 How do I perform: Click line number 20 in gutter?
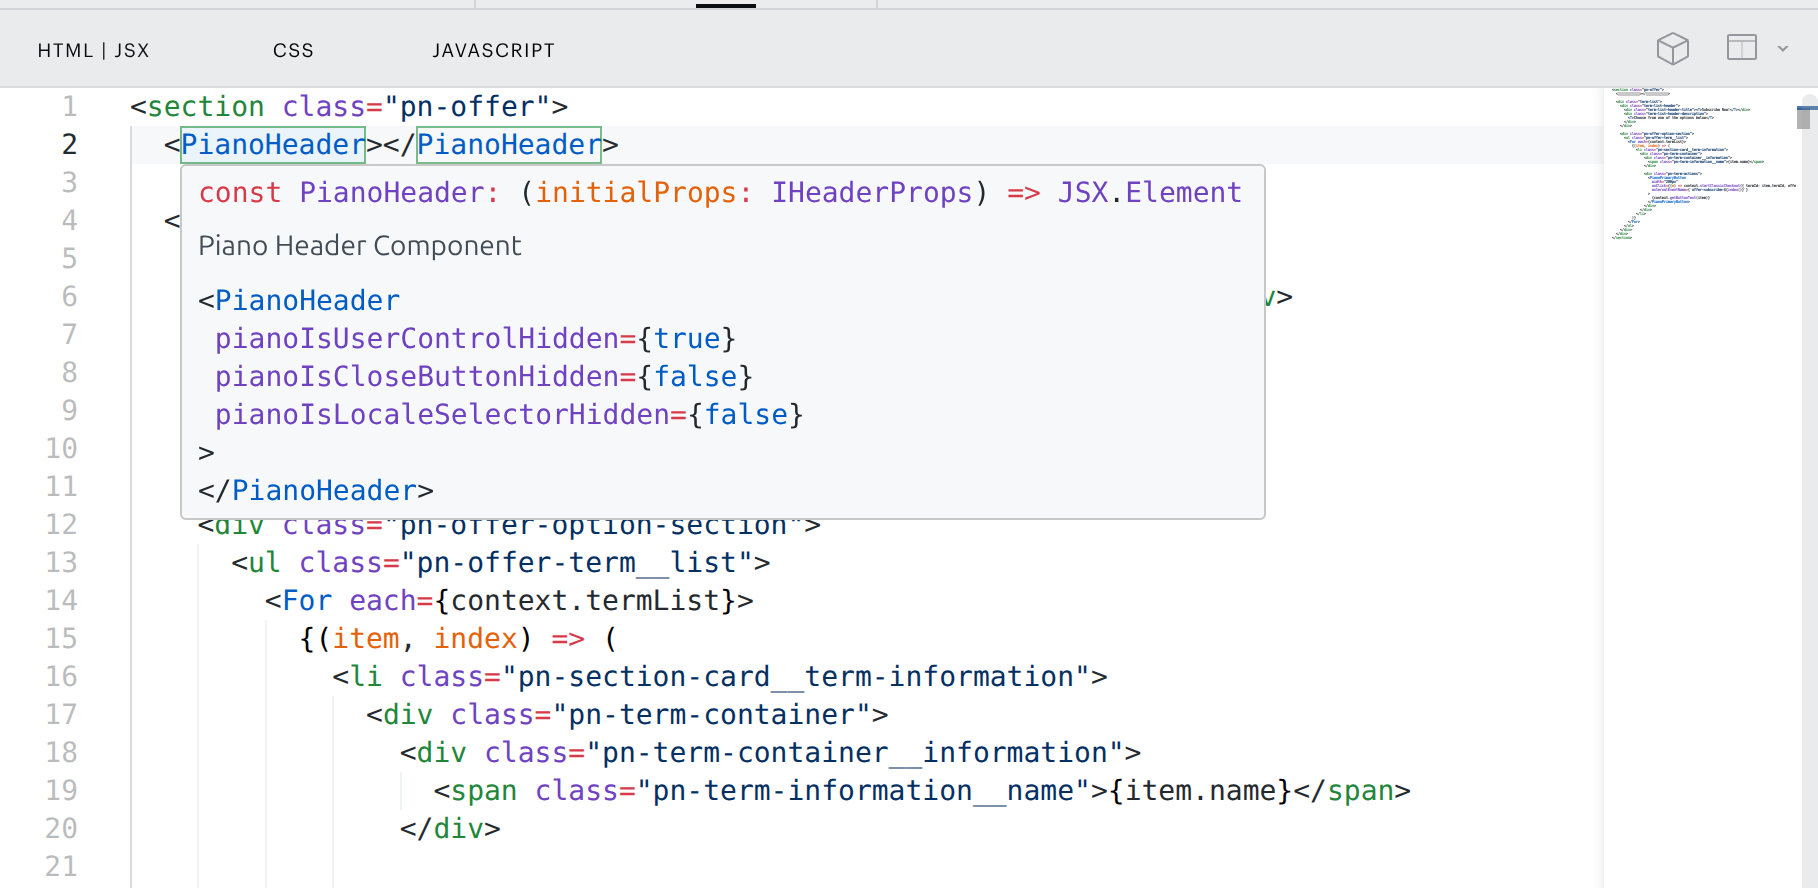61,828
